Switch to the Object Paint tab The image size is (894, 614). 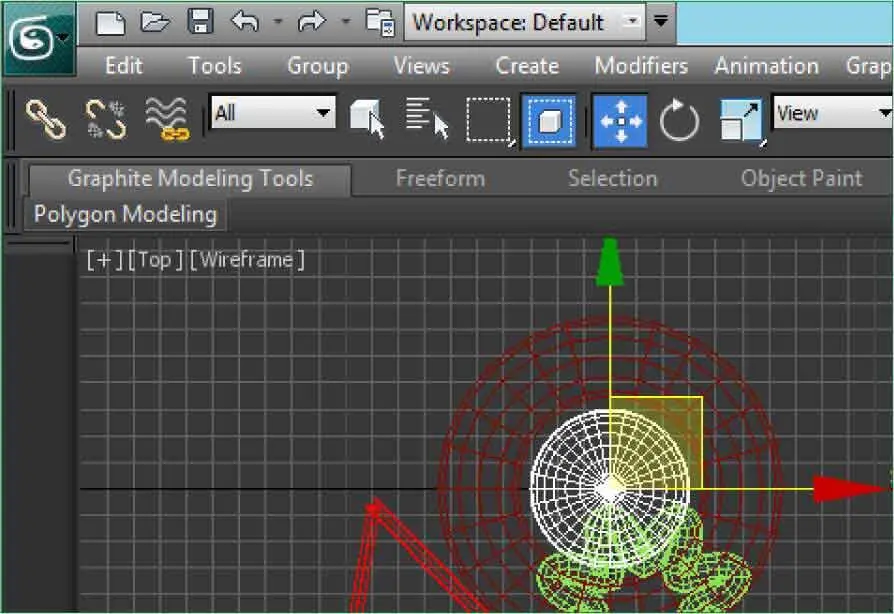801,179
